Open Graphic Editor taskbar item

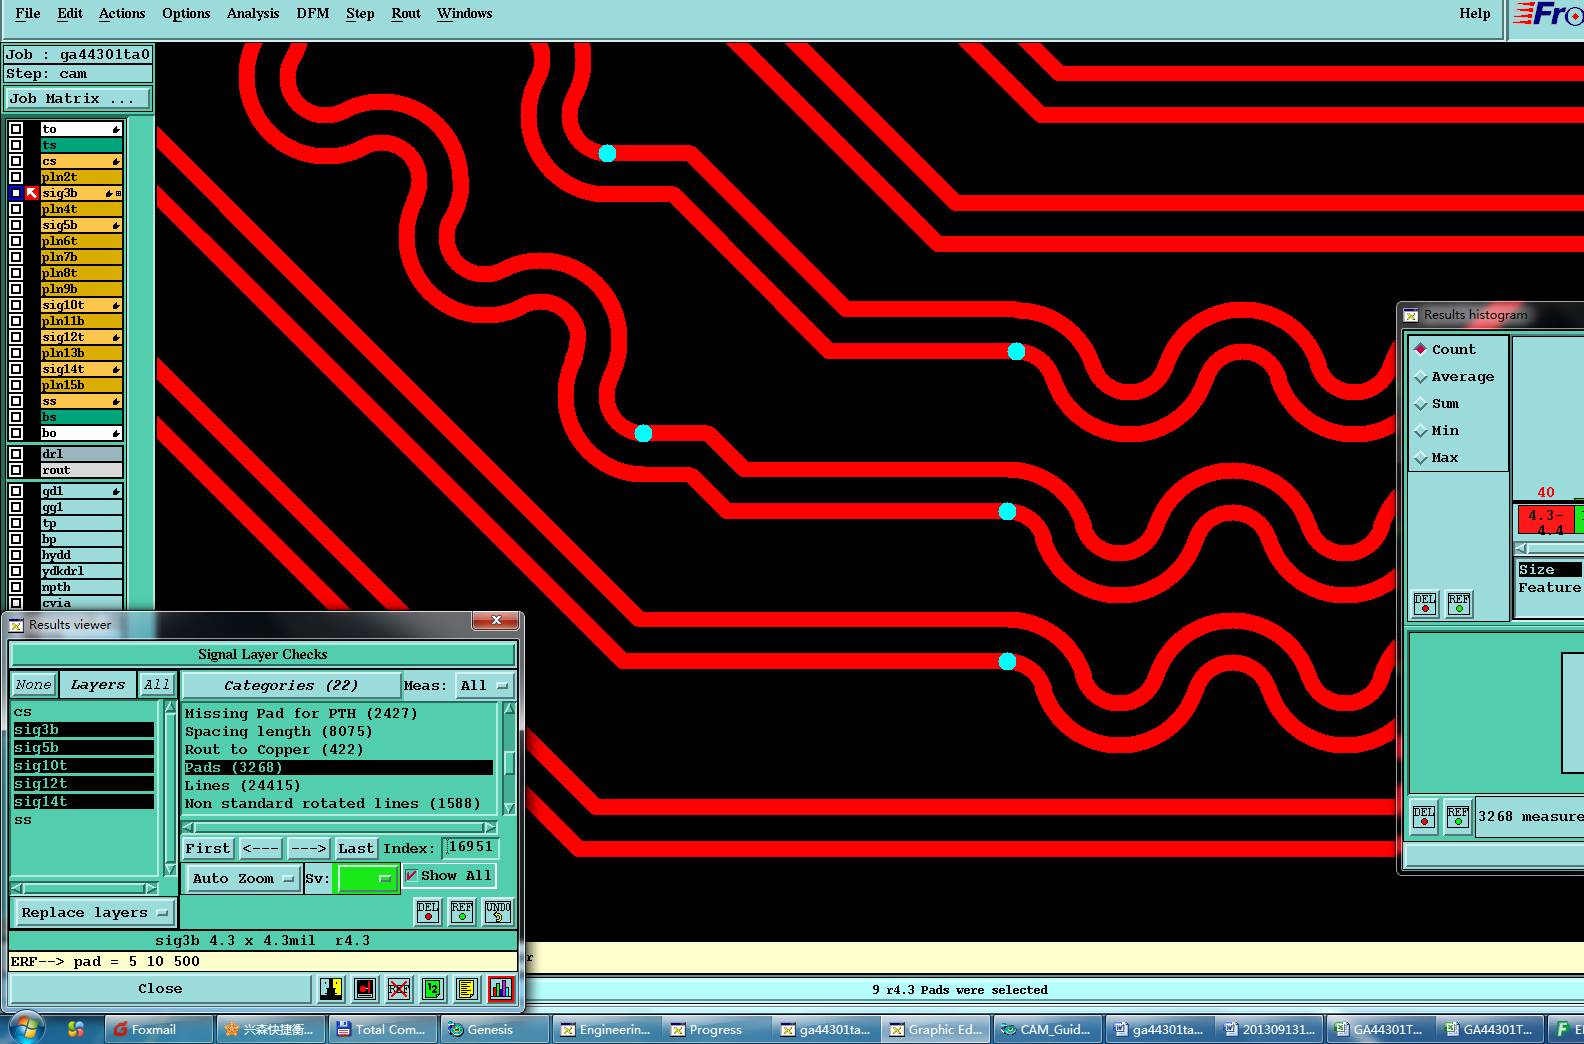coord(937,1029)
